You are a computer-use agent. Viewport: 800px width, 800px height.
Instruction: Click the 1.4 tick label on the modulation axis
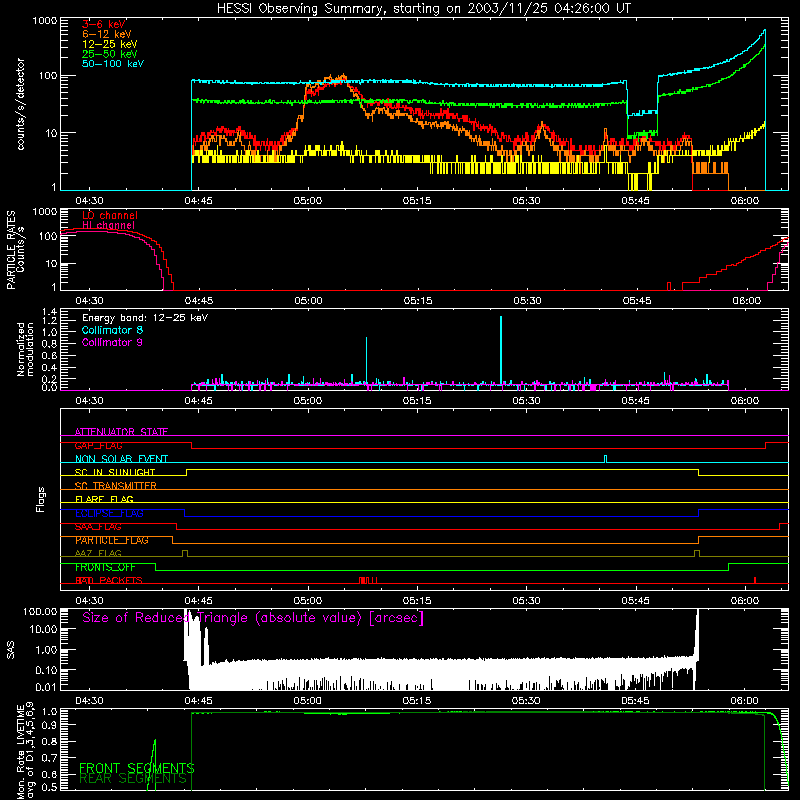click(50, 312)
